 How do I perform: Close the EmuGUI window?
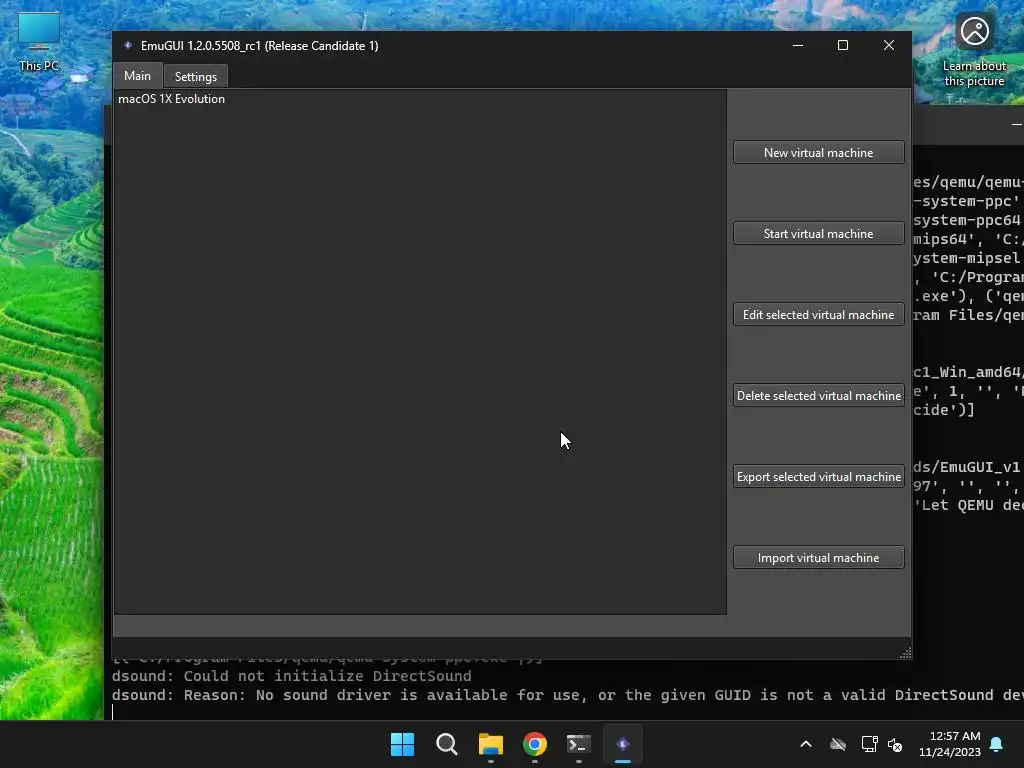click(x=889, y=45)
